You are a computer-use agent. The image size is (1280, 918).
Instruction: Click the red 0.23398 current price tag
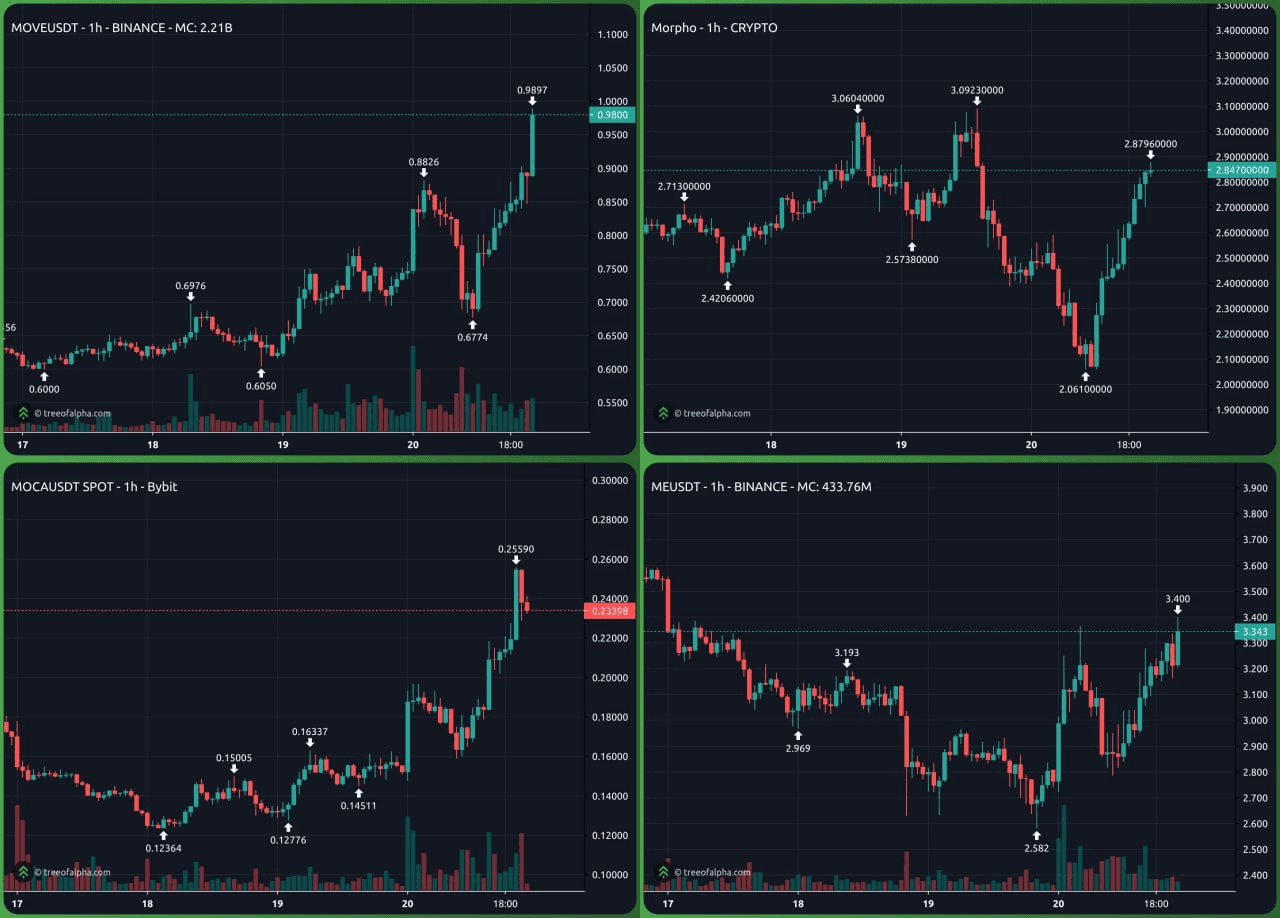point(608,610)
